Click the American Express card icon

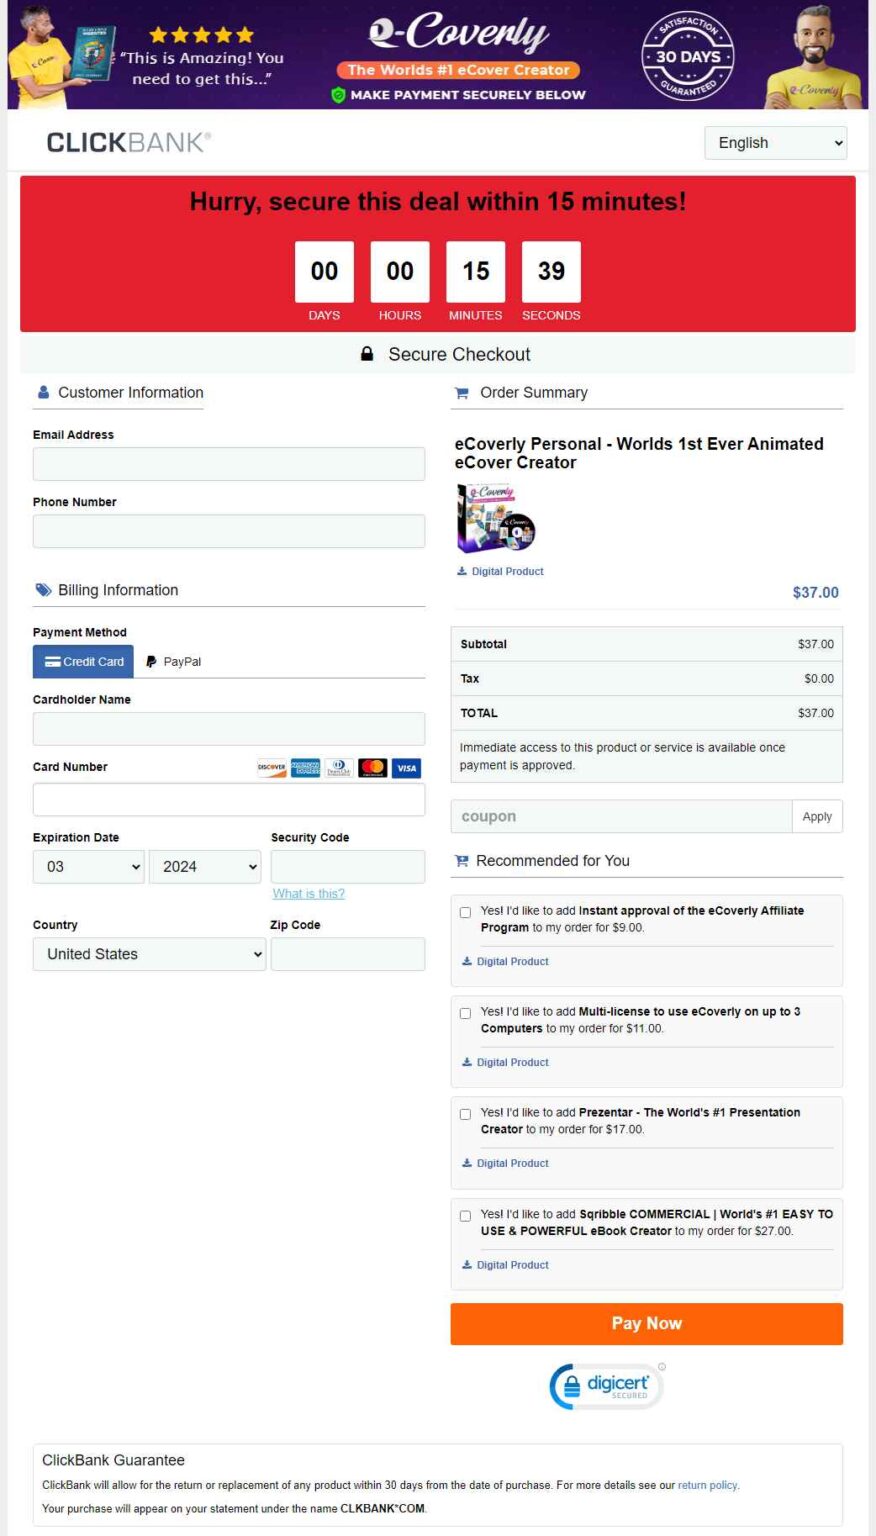coord(305,768)
